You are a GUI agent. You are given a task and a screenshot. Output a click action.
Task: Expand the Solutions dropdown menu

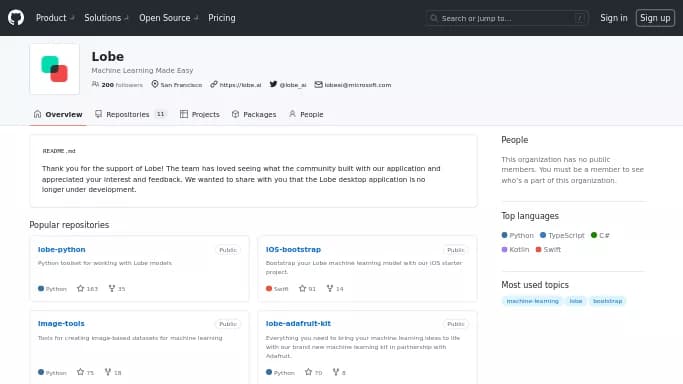pos(106,18)
